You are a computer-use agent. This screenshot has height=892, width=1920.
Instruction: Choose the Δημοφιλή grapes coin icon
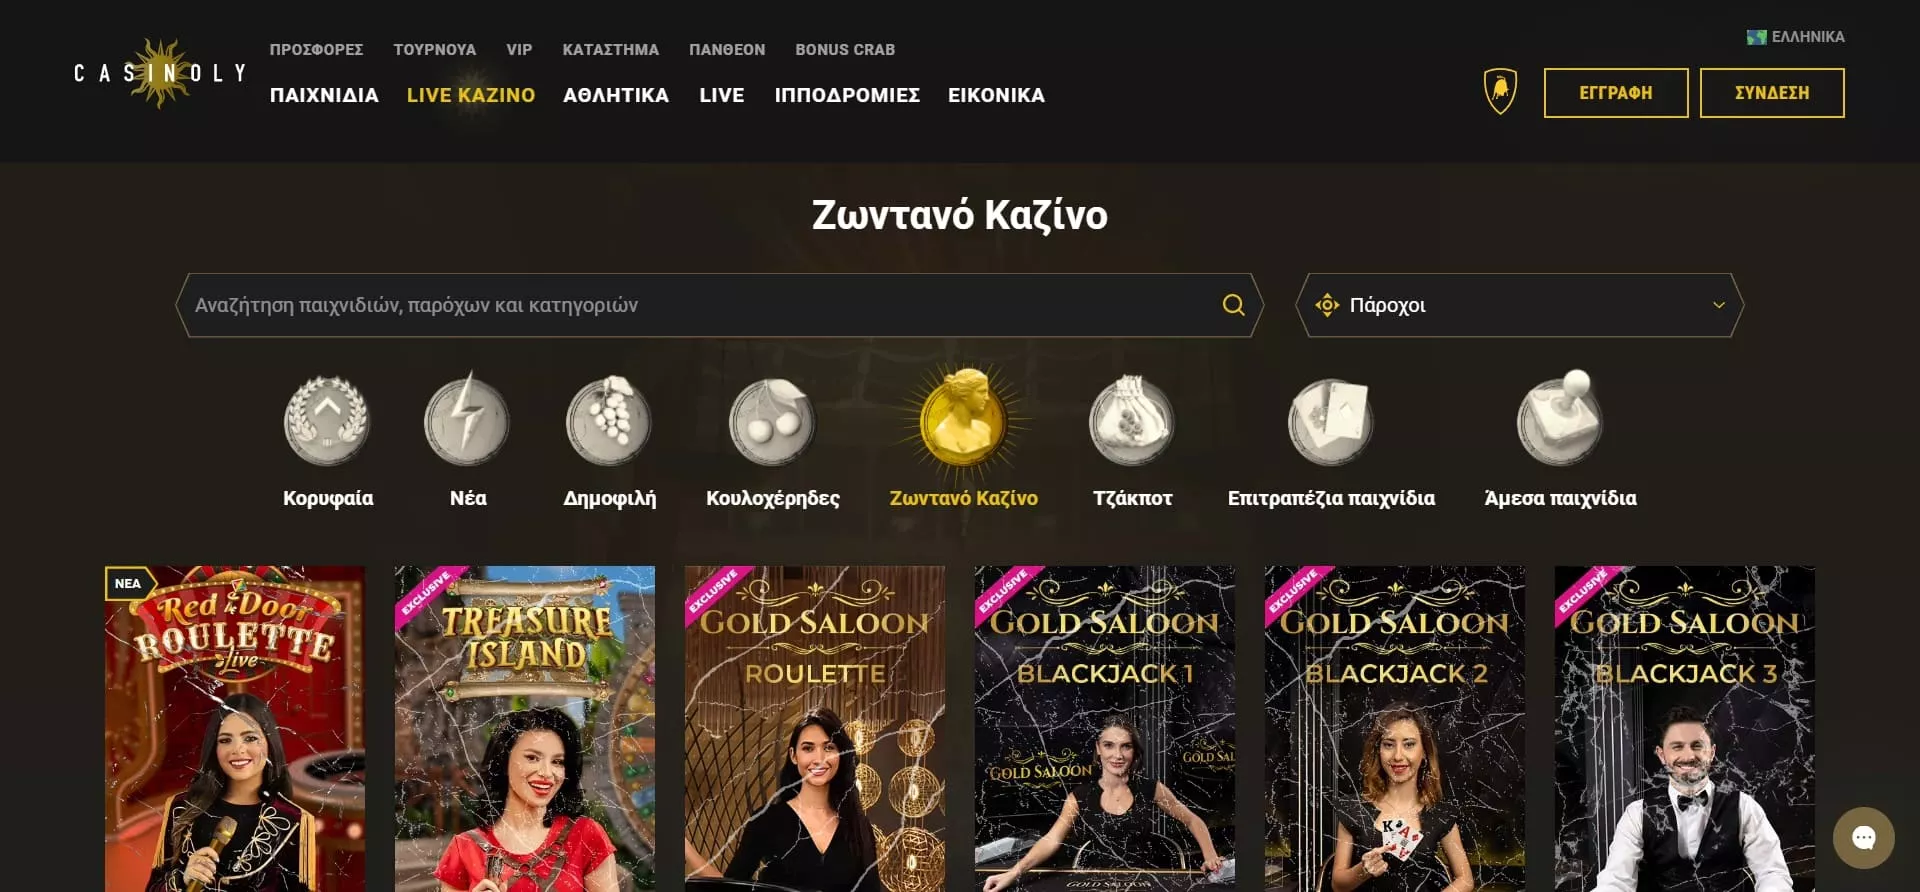click(x=609, y=420)
